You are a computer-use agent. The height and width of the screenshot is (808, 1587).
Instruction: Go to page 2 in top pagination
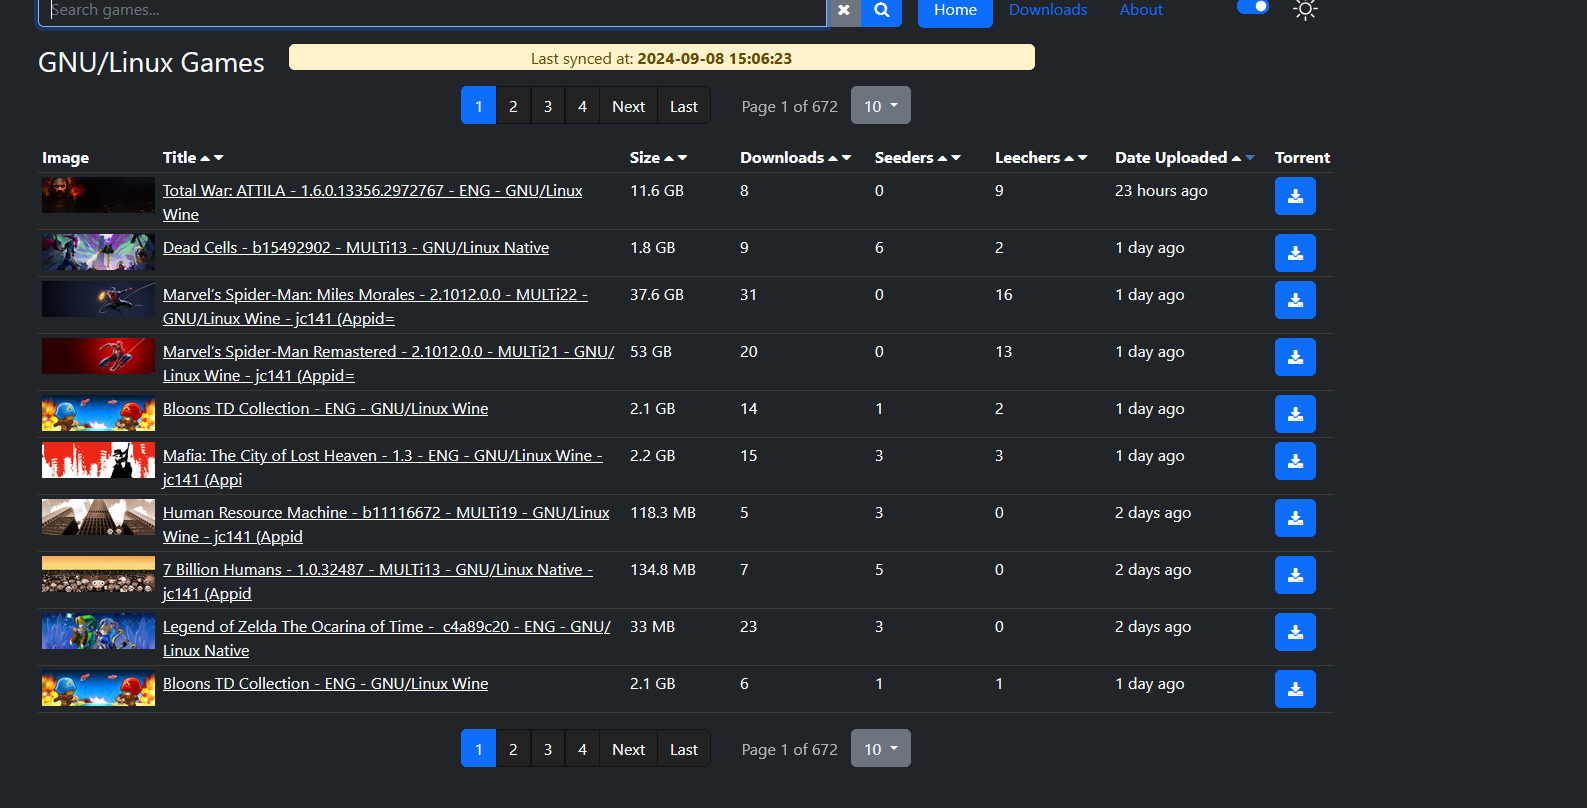[513, 106]
